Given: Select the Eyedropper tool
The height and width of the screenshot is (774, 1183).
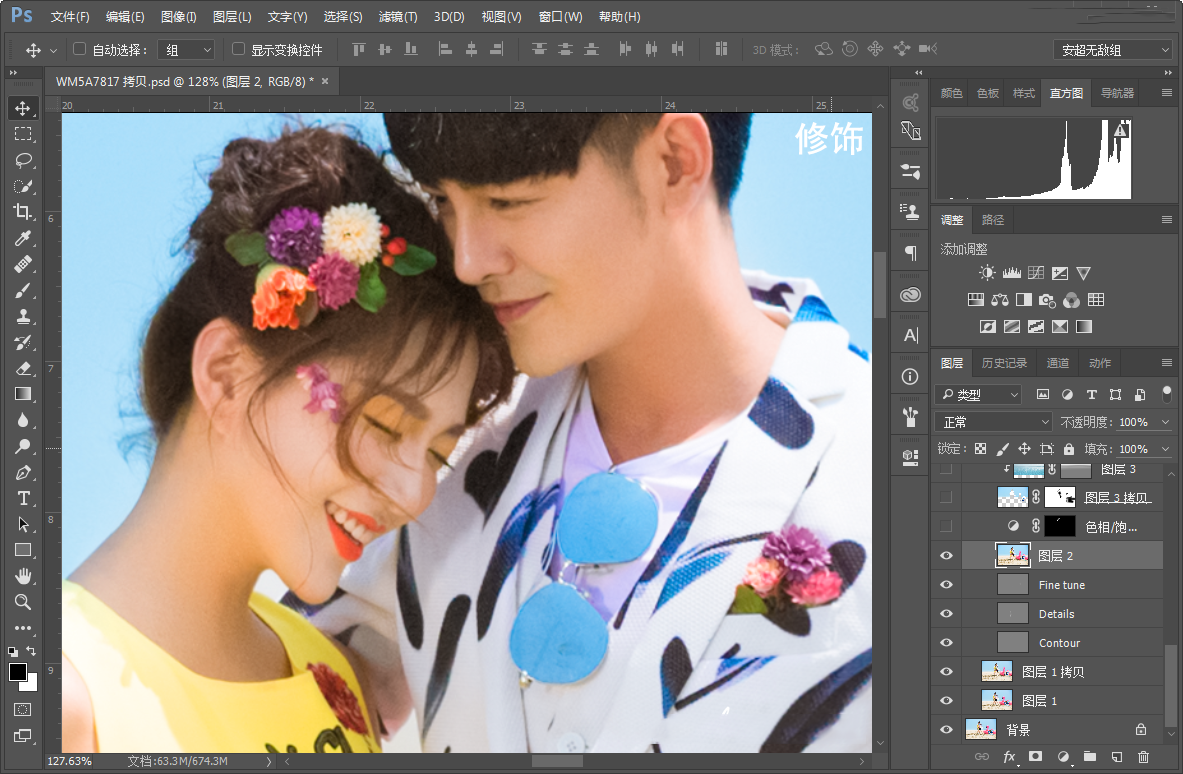Looking at the screenshot, I should coord(23,238).
